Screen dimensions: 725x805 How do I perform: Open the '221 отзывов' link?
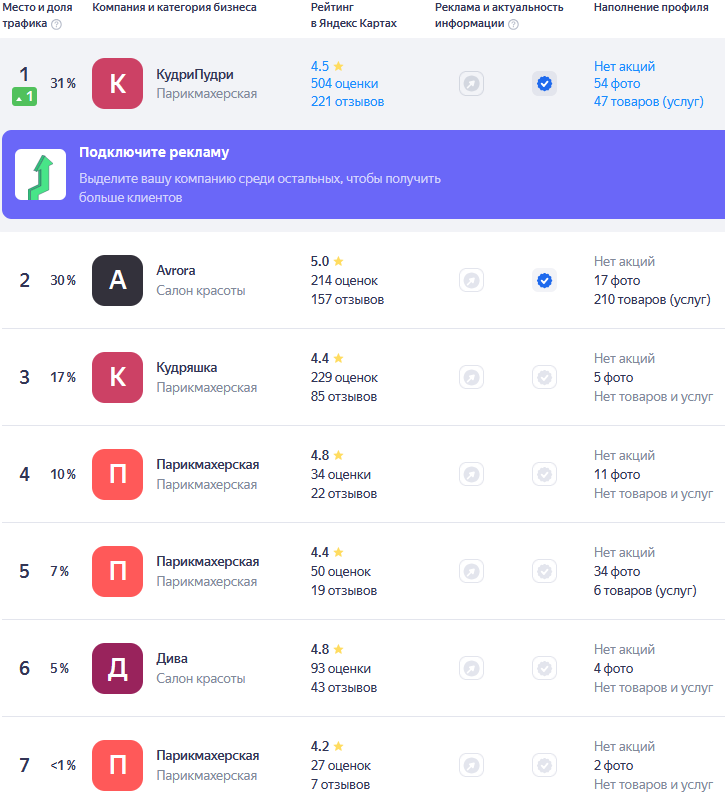click(347, 101)
